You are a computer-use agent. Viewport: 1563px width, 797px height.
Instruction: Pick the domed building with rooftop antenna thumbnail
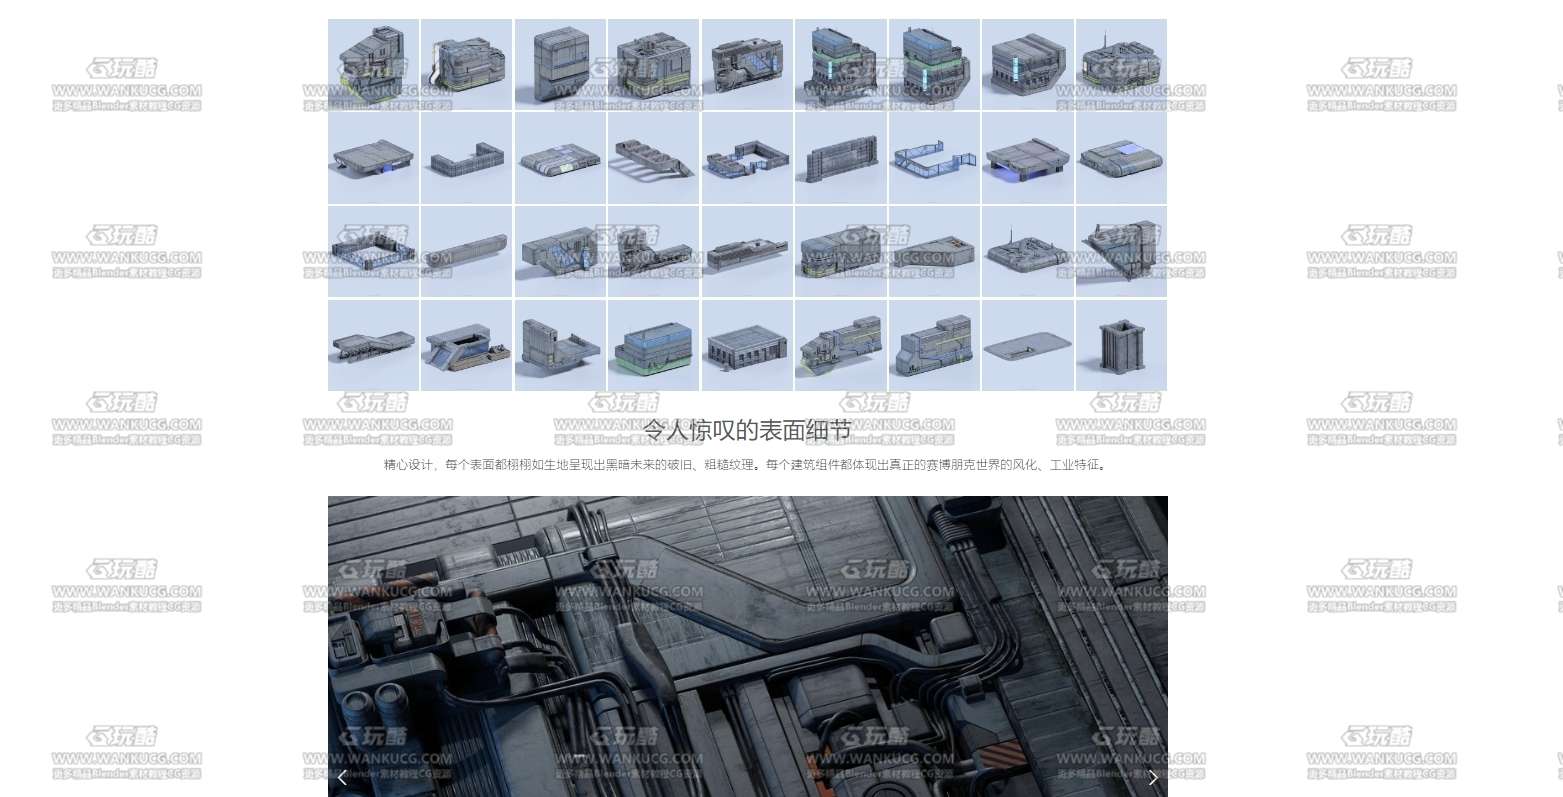(1121, 64)
